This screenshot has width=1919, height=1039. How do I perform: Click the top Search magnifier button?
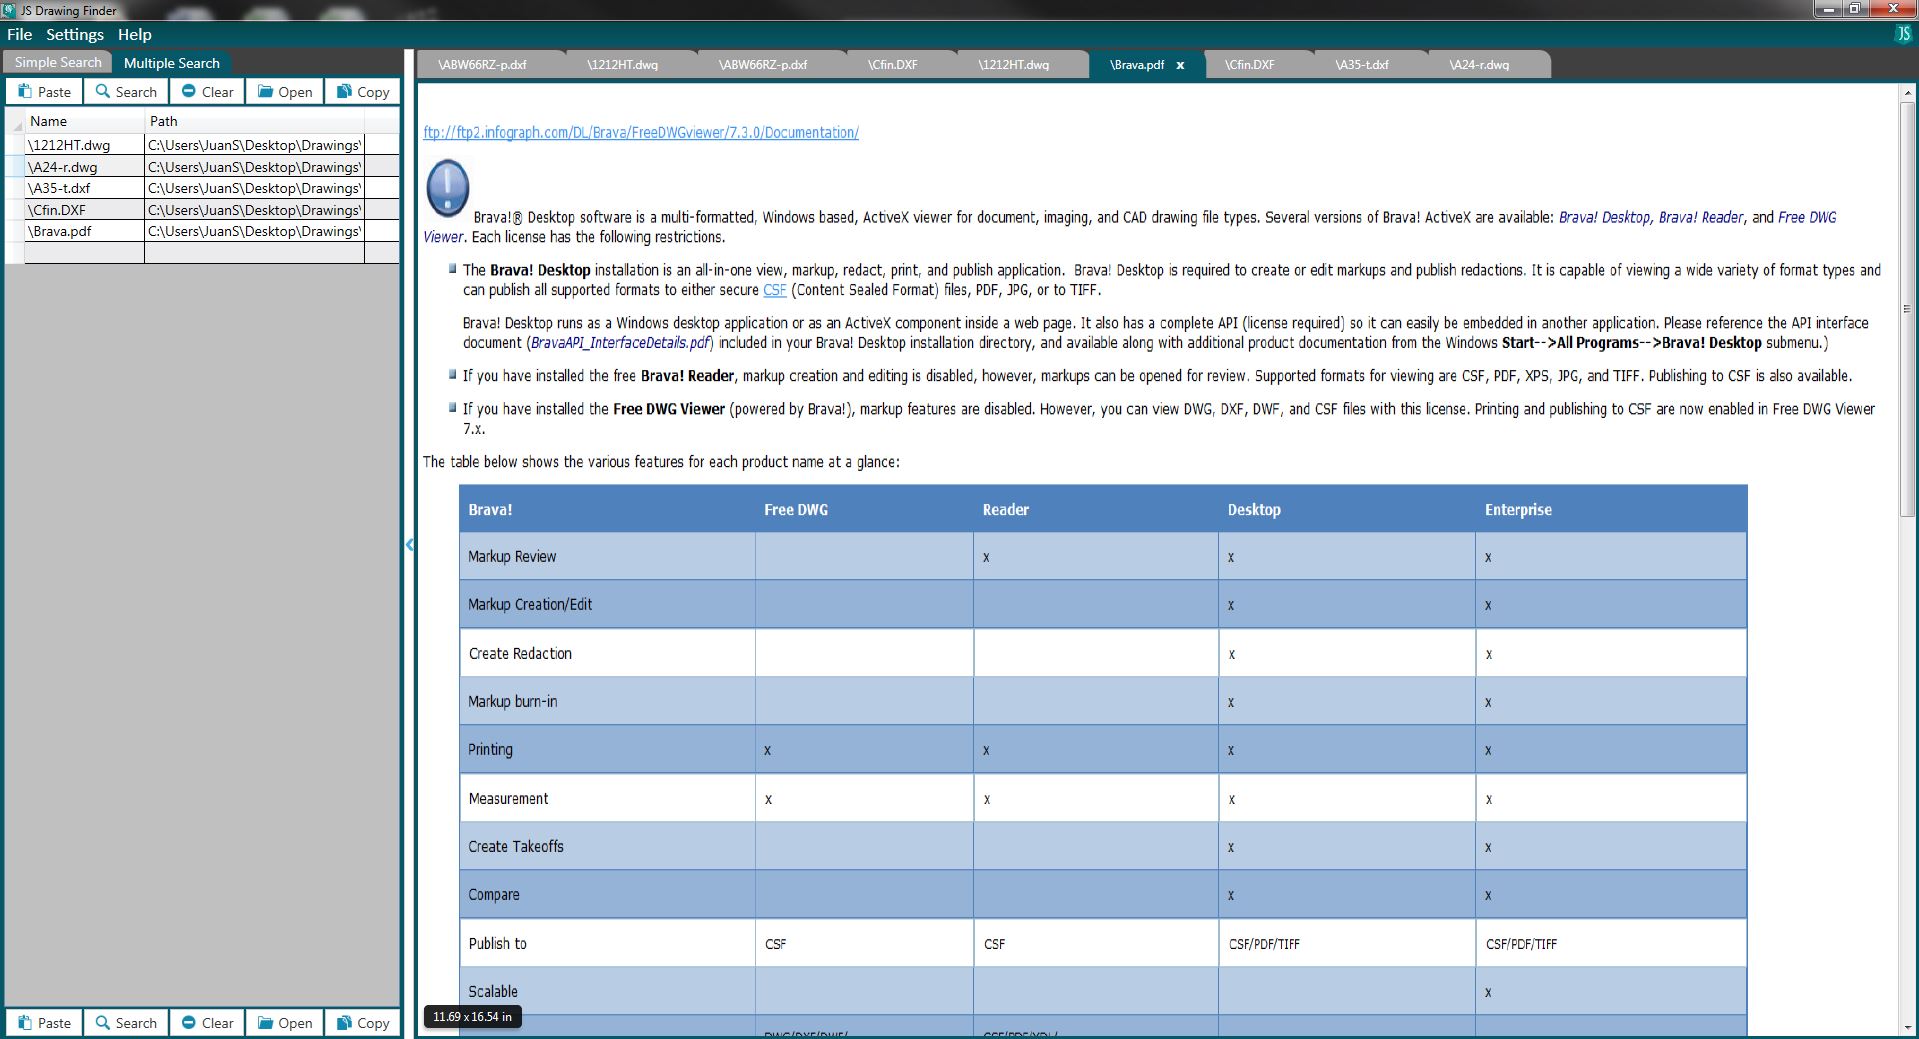(126, 92)
